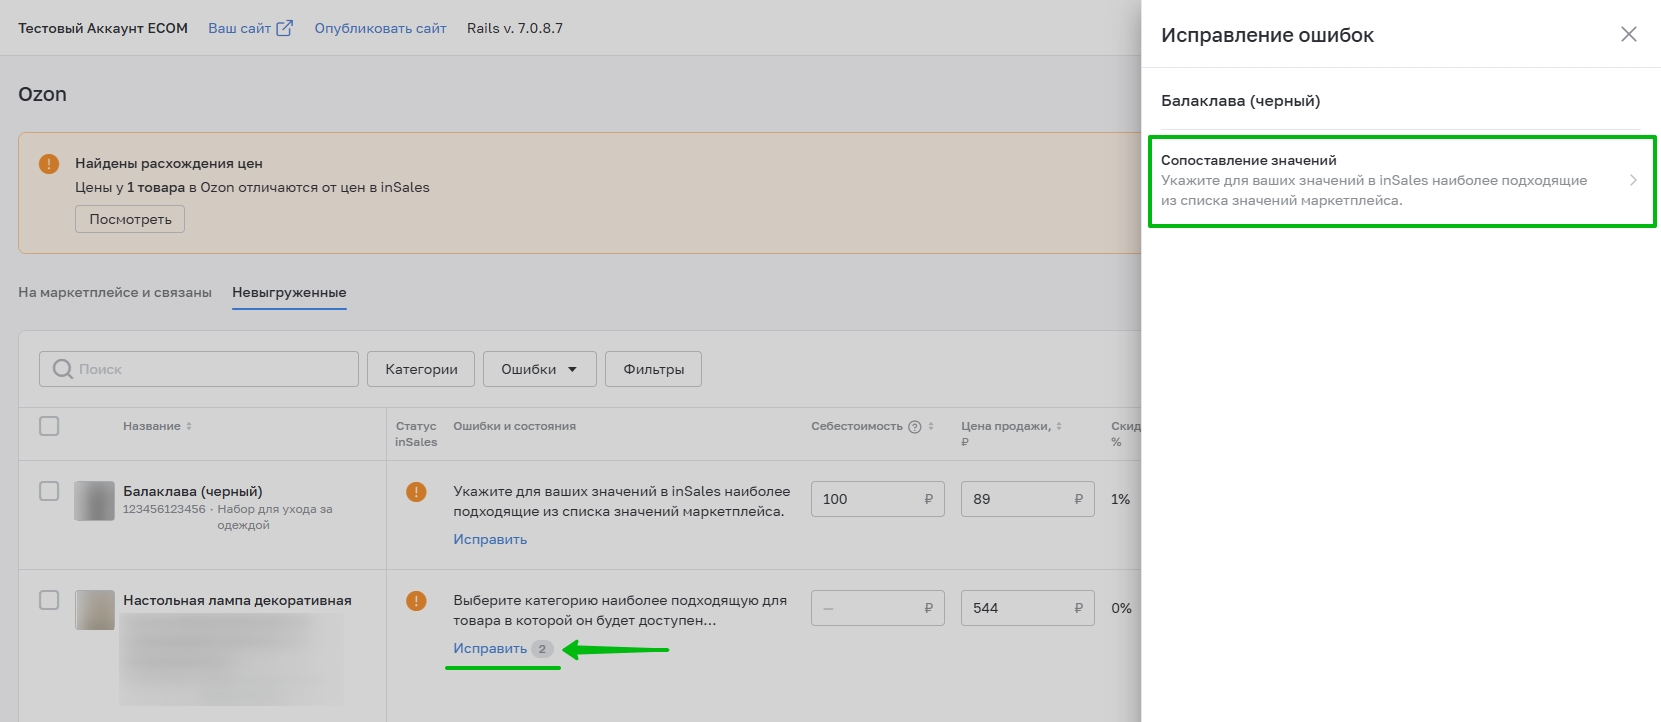Click the Rails v. 7.0.8.7 version label
1661x722 pixels.
click(x=515, y=28)
